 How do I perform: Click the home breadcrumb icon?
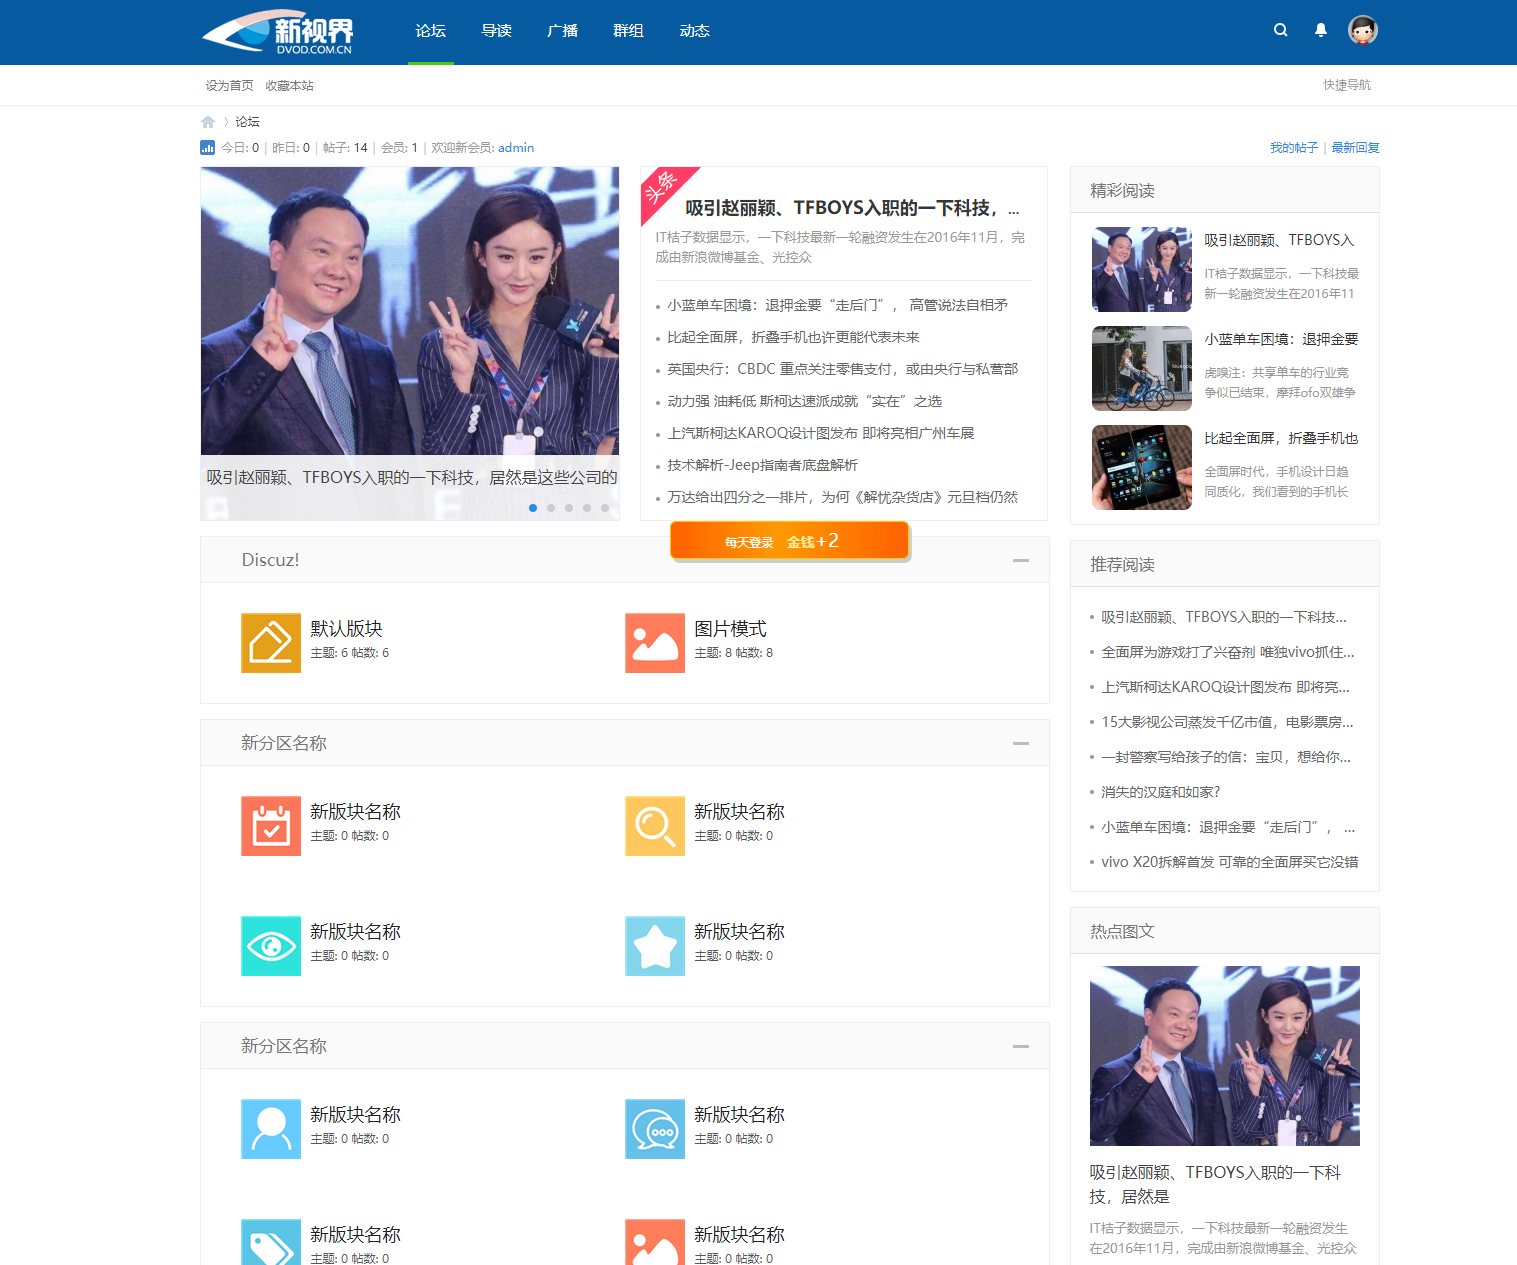208,122
